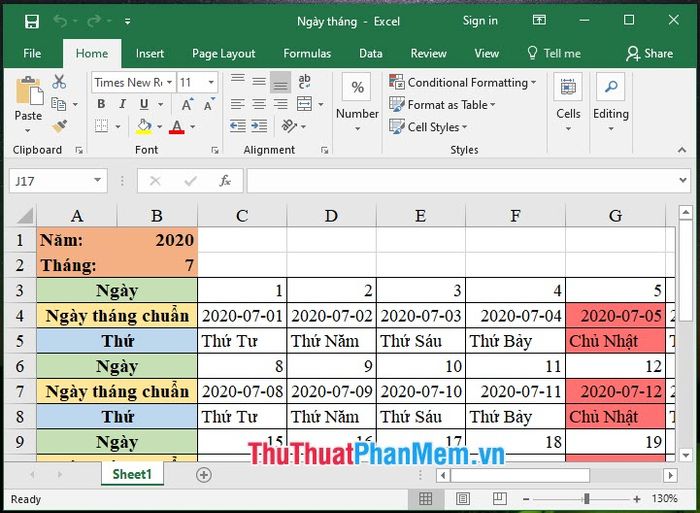
Task: Toggle Align Right
Action: [280, 104]
